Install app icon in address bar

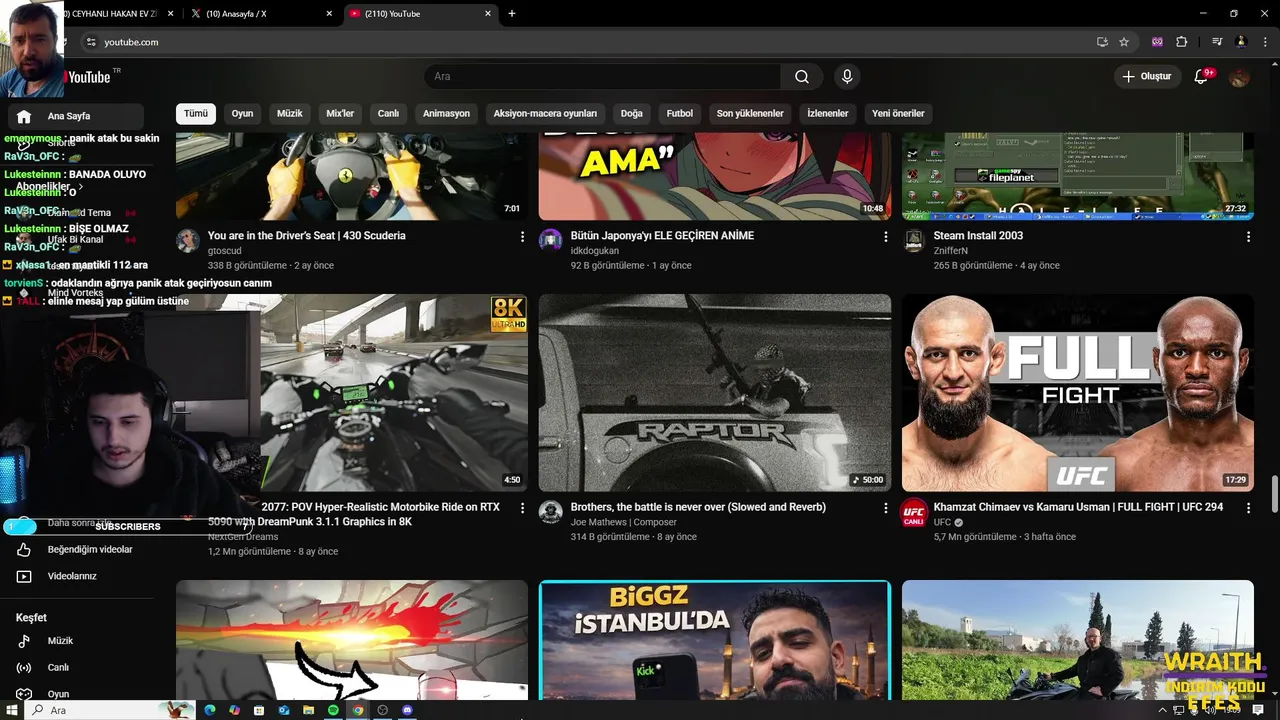[1102, 42]
